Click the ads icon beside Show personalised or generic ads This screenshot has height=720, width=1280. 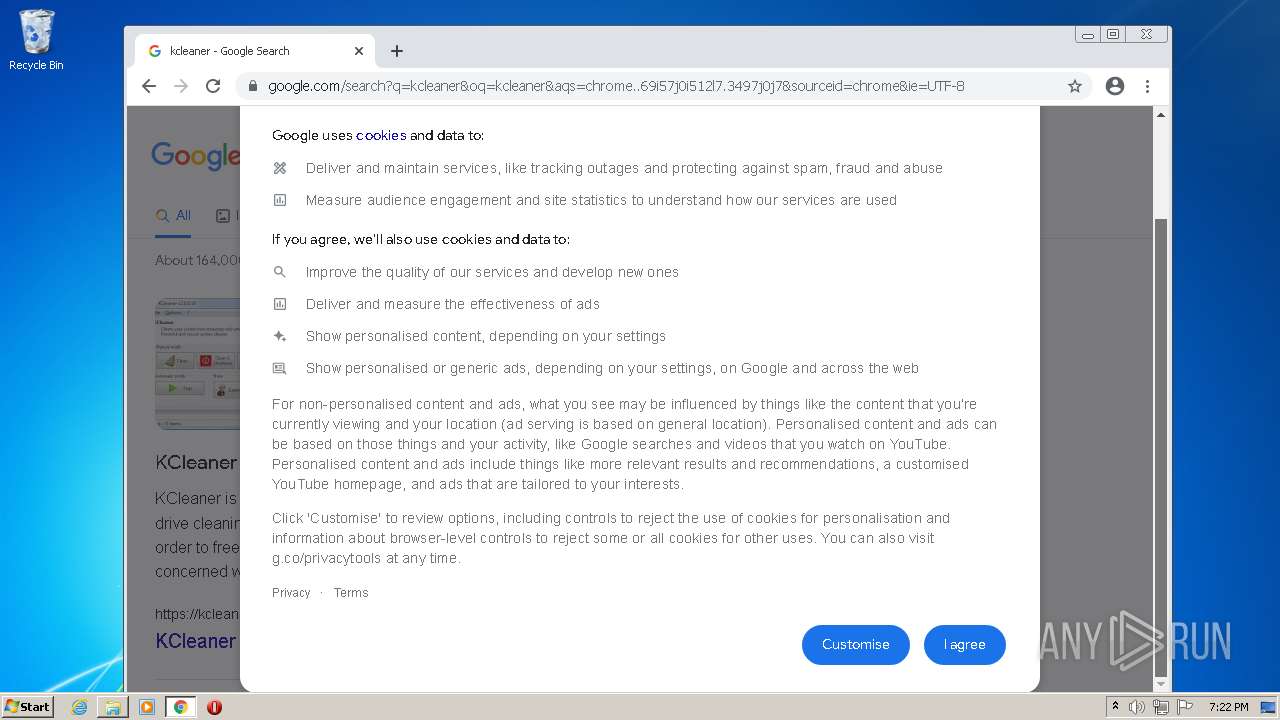coord(280,368)
